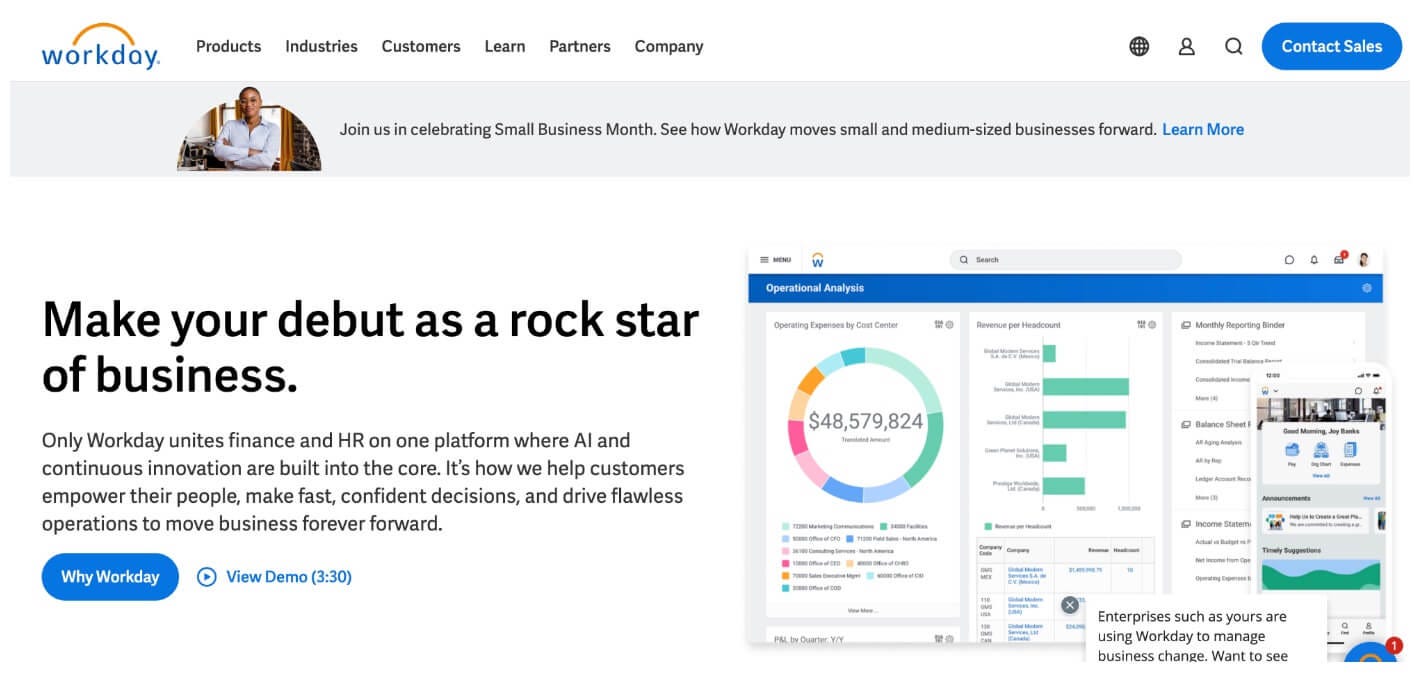Open the Products menu
Screen dimensions: 1420x686
[x=228, y=46]
